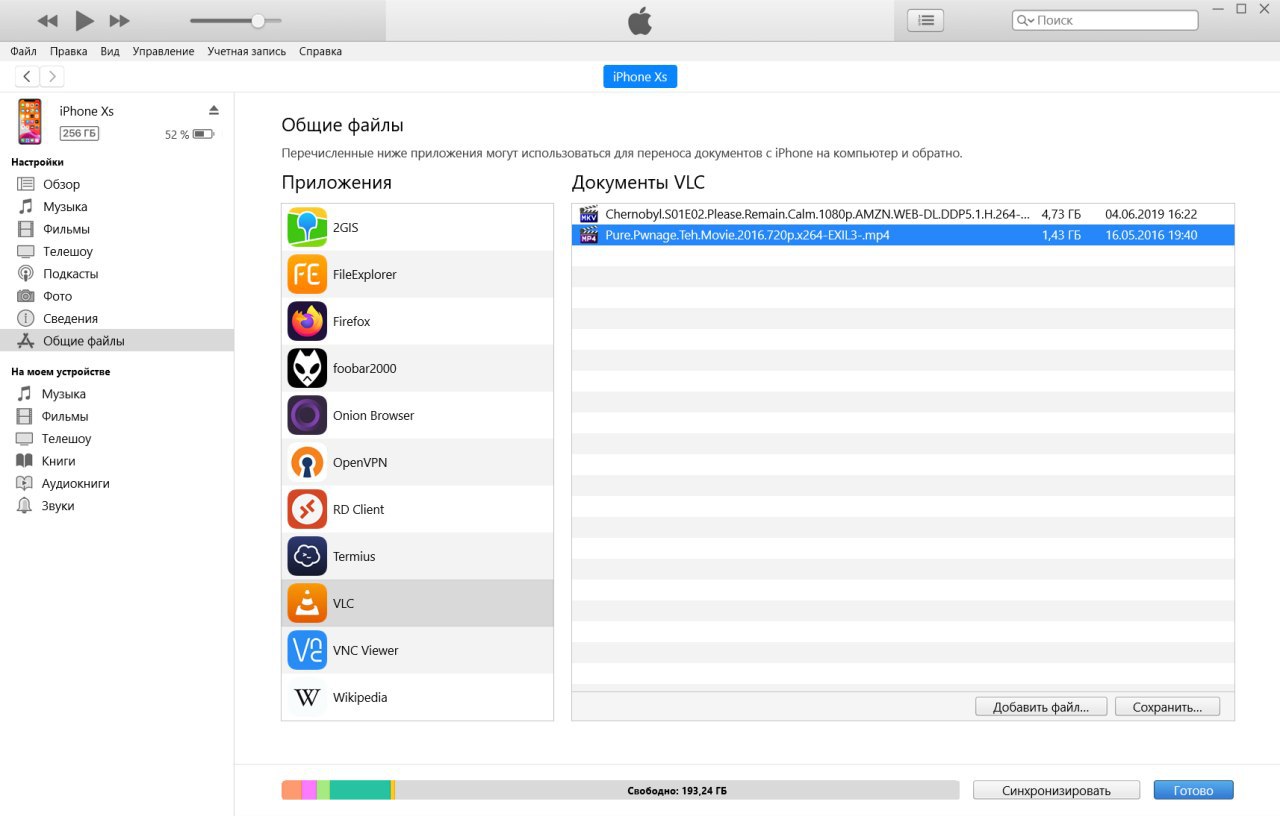The height and width of the screenshot is (816, 1280).
Task: Open the Правка menu
Action: point(69,51)
